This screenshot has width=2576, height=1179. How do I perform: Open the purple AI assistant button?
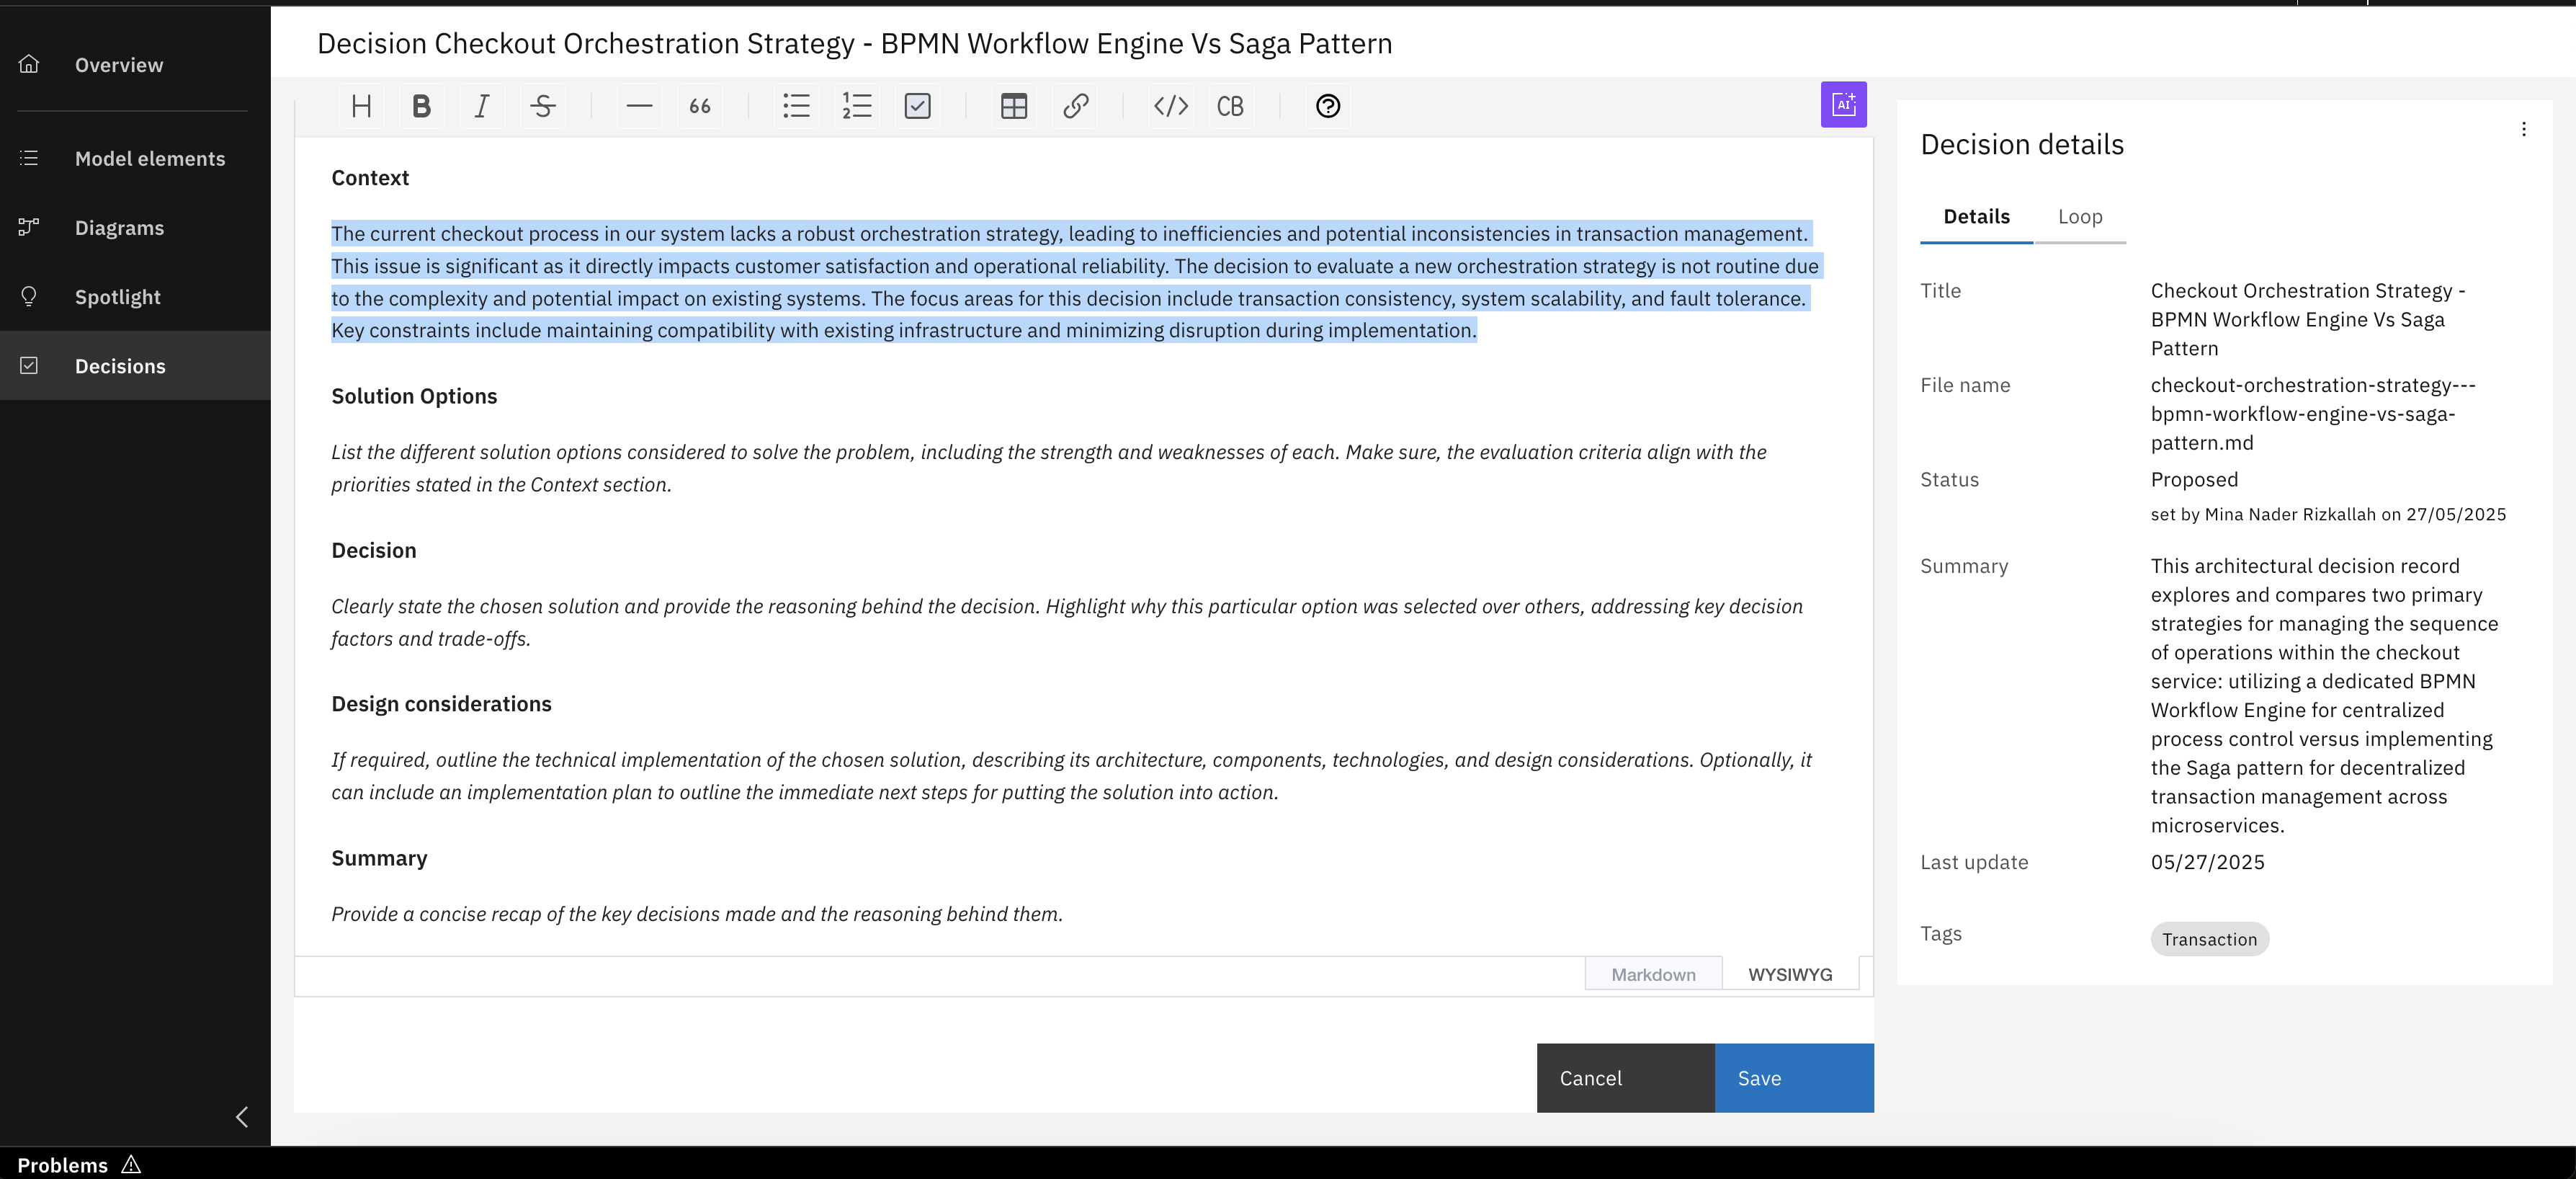pos(1843,104)
